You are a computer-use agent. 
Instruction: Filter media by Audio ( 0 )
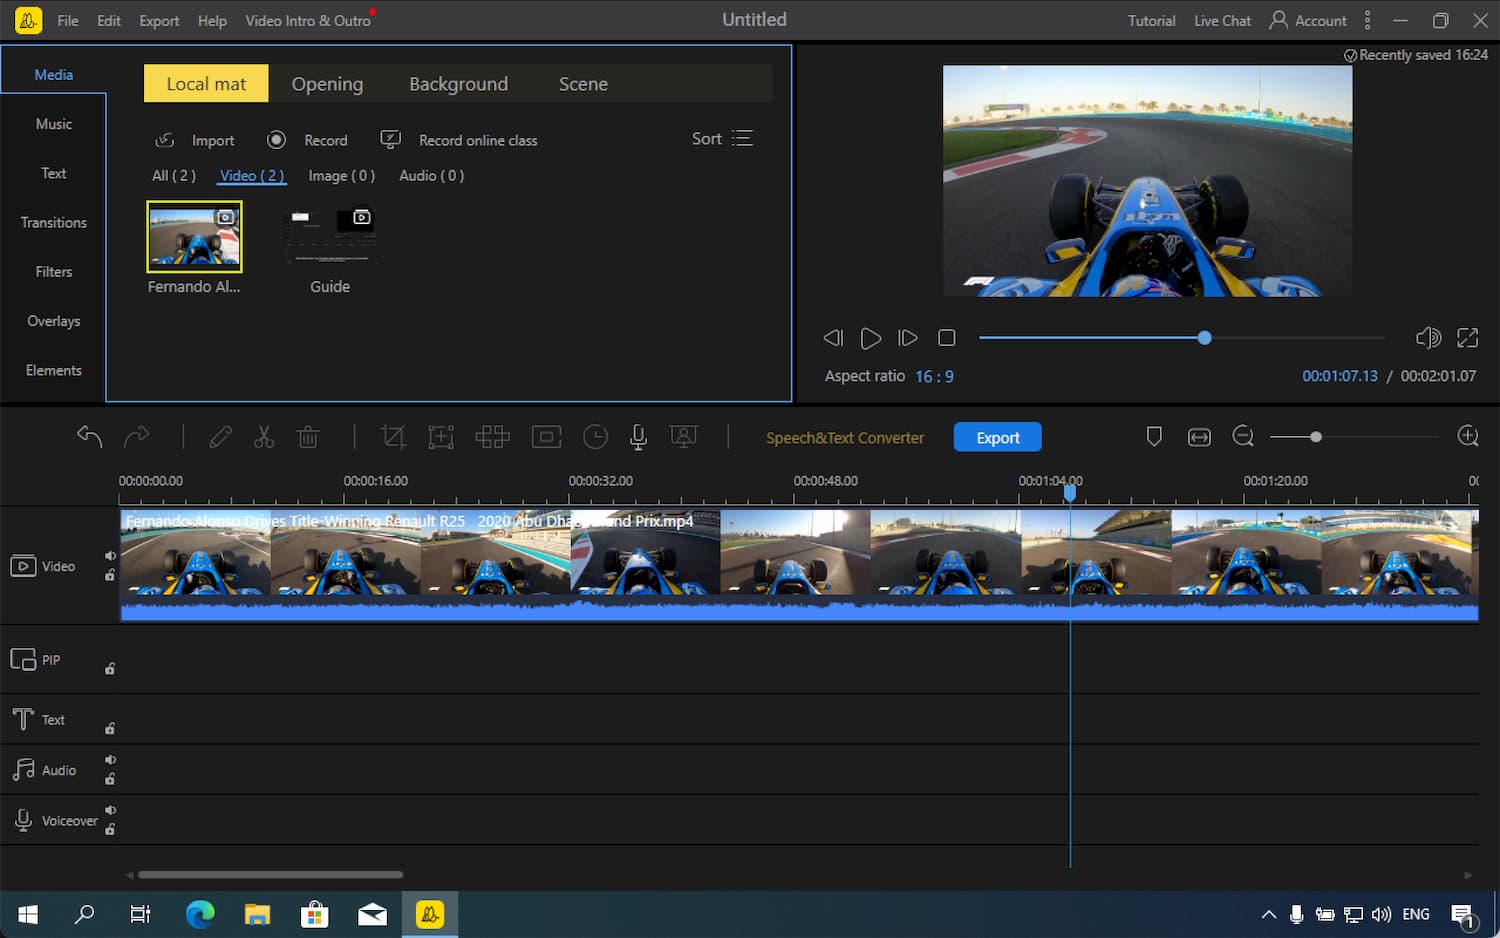point(431,176)
